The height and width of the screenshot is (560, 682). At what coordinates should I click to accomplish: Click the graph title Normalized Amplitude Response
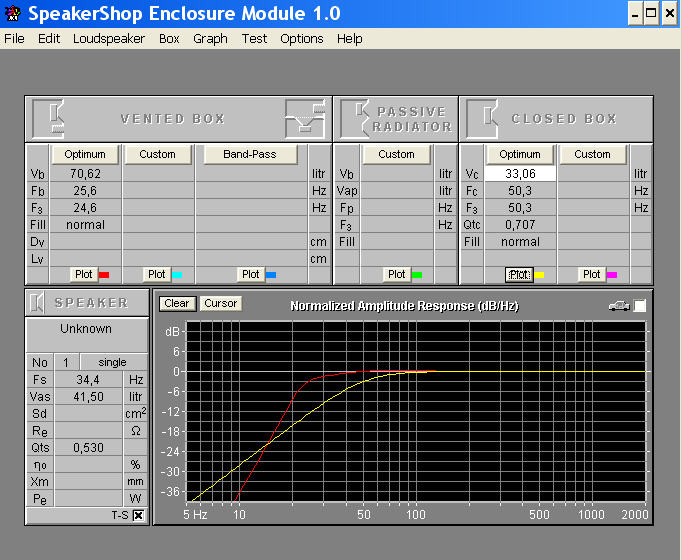point(405,306)
